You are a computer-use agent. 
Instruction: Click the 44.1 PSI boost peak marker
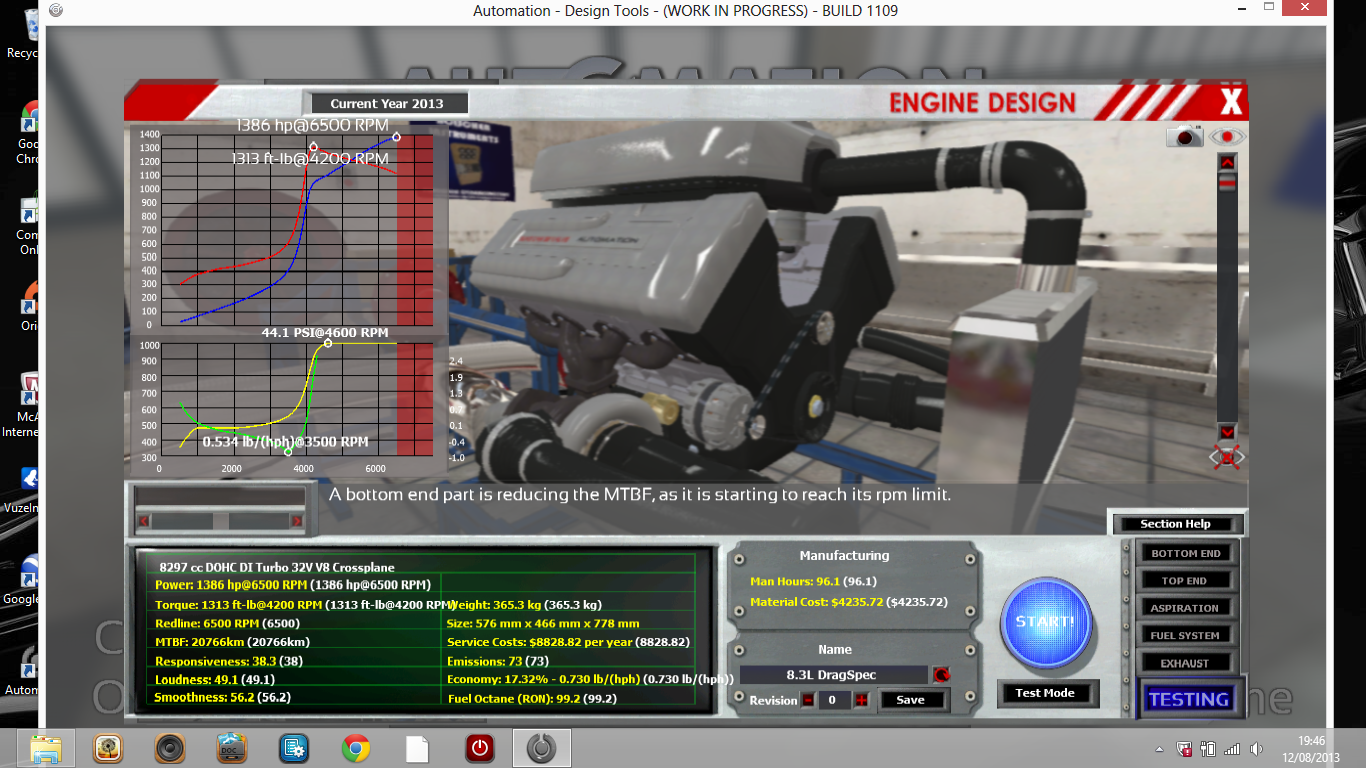click(x=328, y=343)
